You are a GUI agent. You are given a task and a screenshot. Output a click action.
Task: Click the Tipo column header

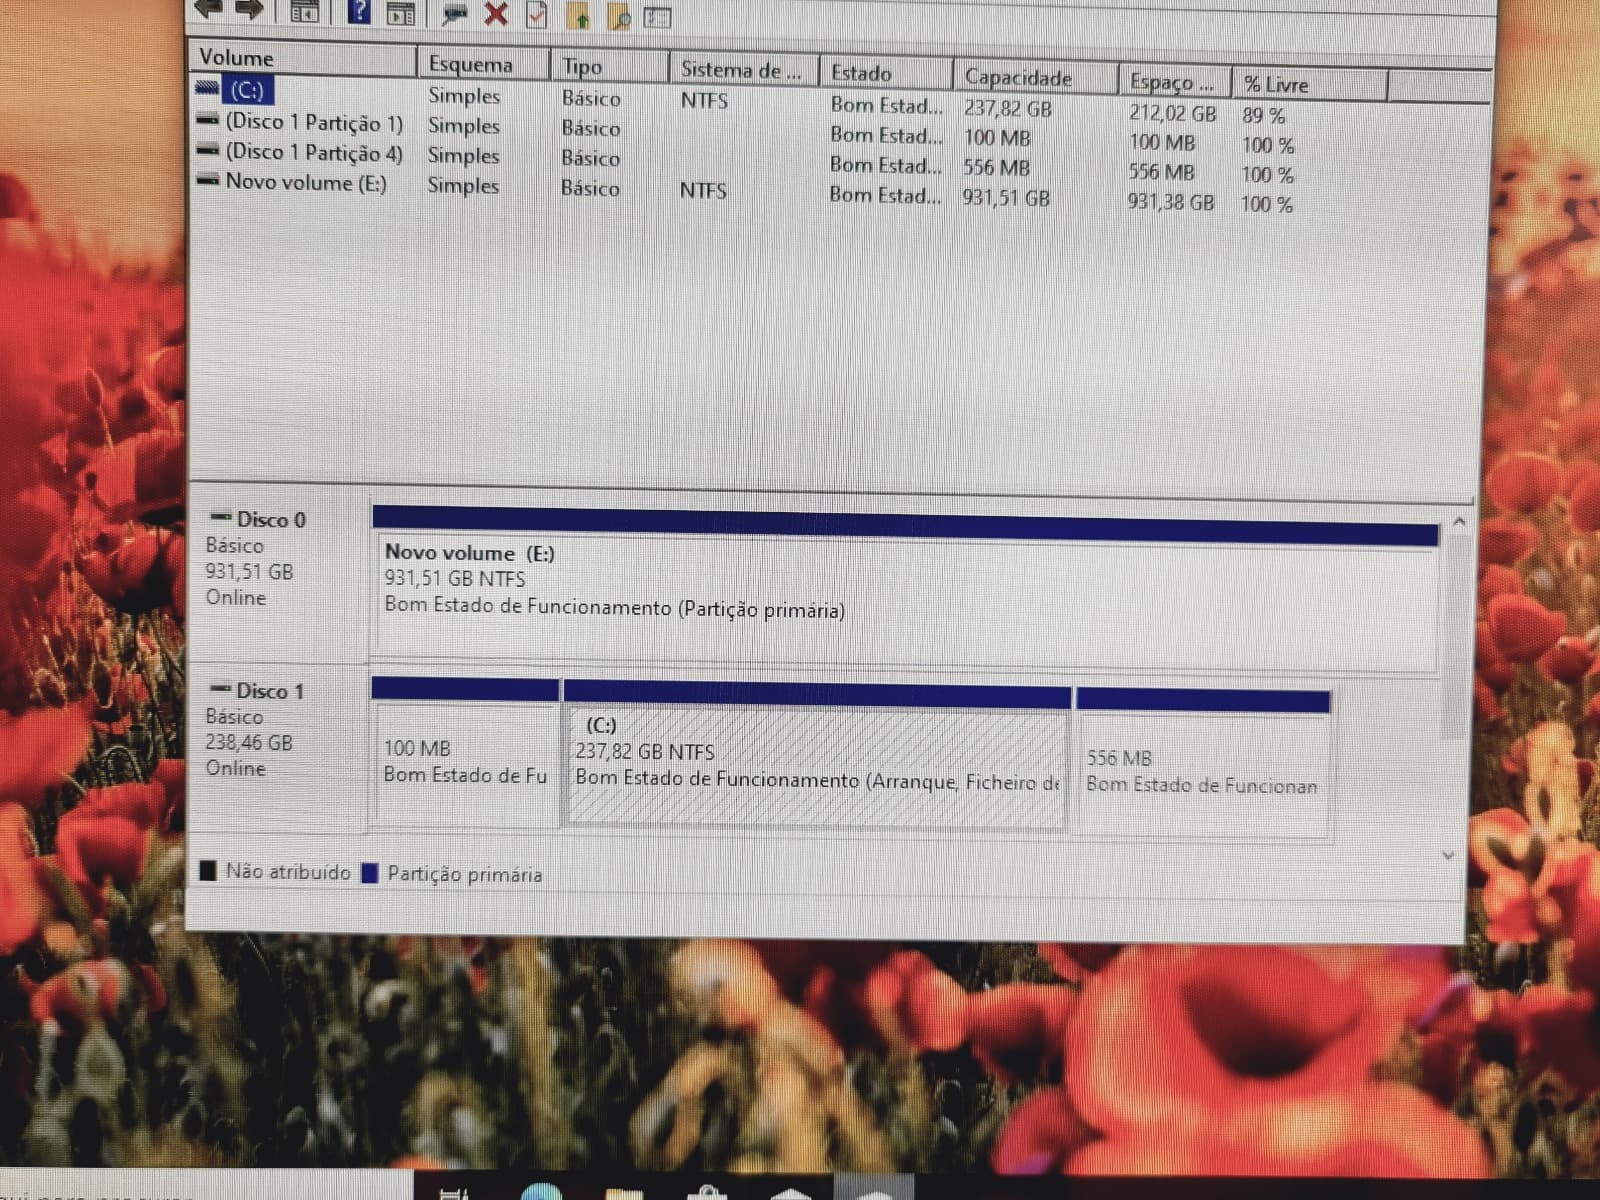click(x=609, y=68)
